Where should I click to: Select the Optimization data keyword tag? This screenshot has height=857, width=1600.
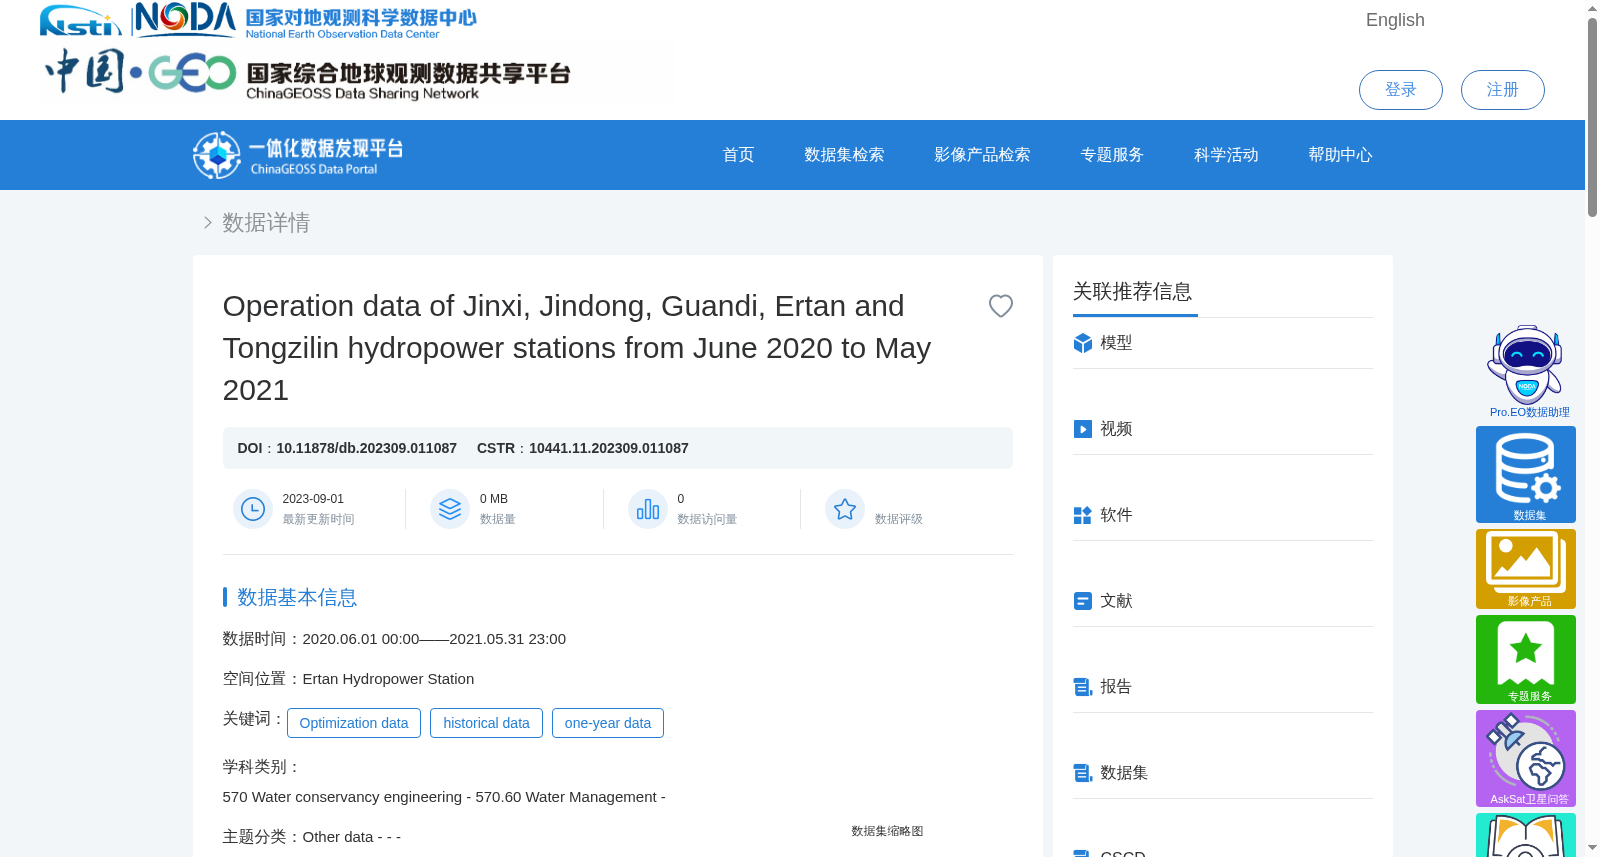(354, 723)
